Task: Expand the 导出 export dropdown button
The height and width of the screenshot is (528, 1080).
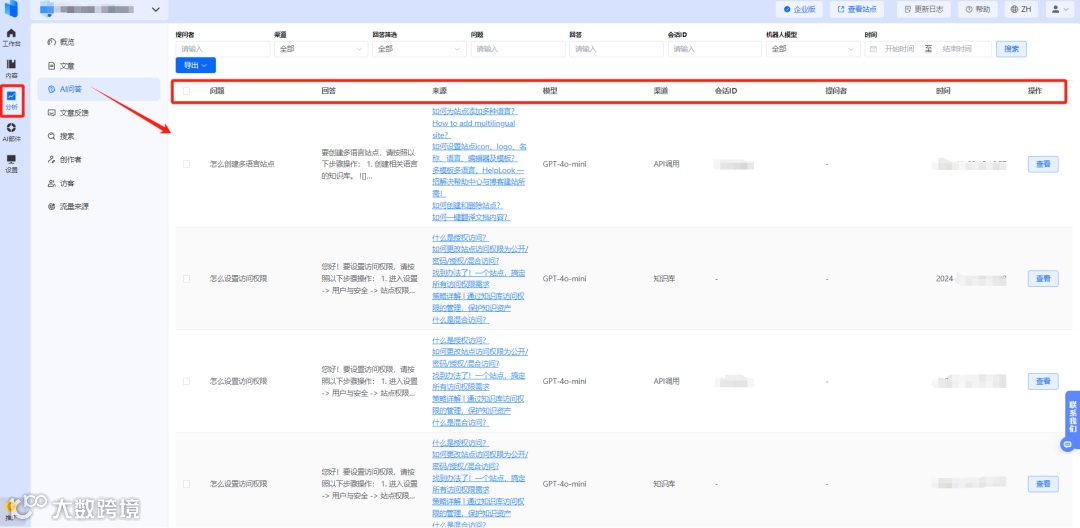Action: tap(196, 65)
